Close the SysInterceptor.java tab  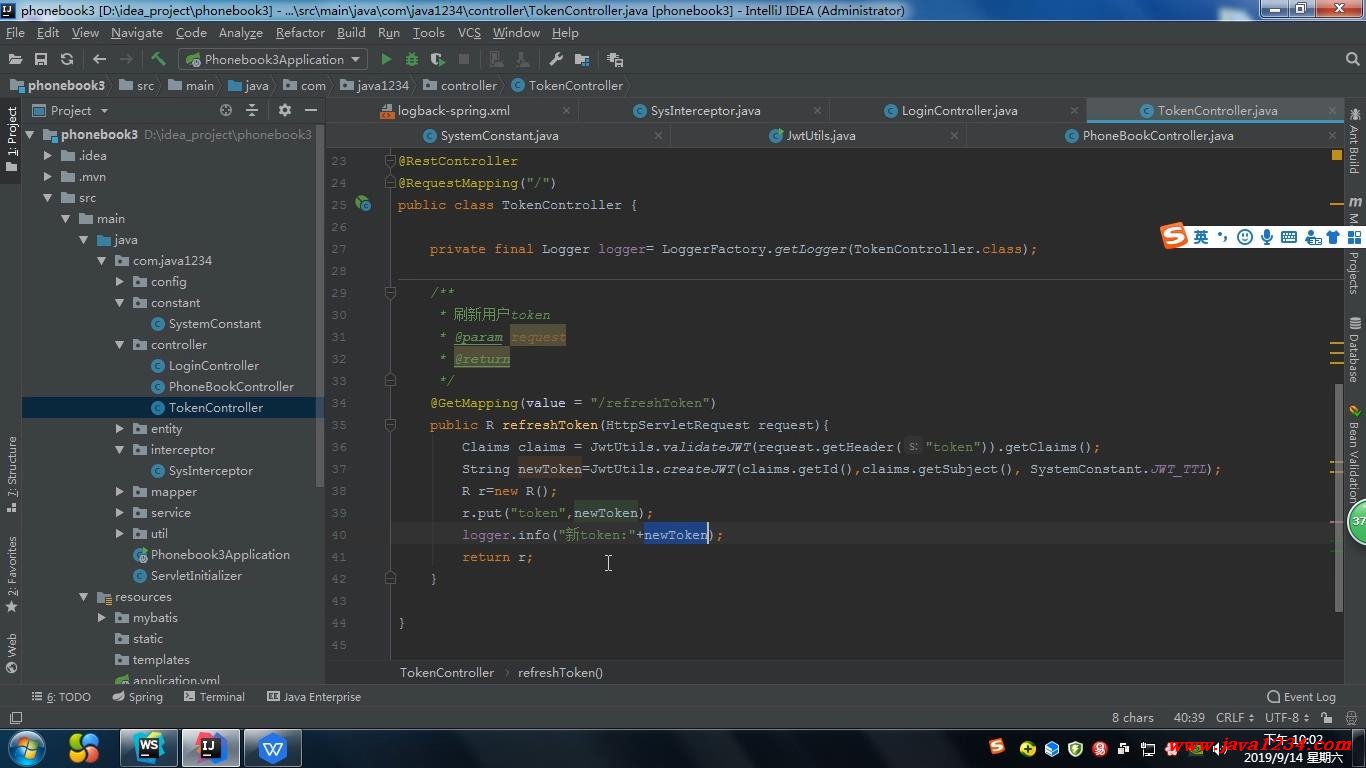(818, 110)
